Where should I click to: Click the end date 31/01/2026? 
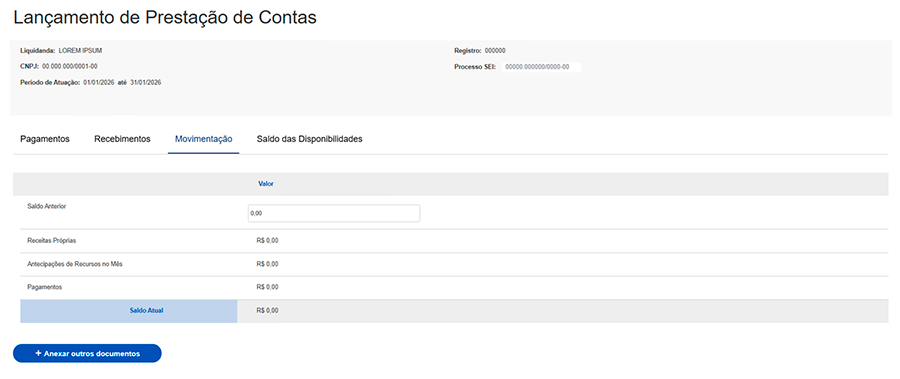pos(146,82)
